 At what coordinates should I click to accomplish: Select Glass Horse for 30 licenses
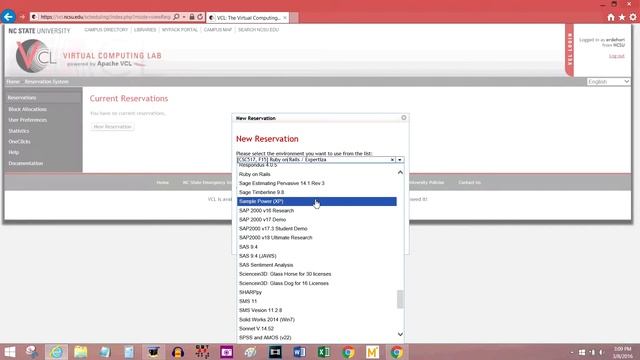coord(317,274)
